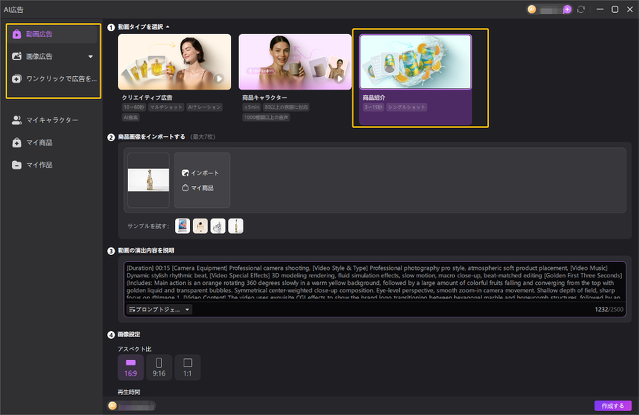Viewport: 640px width, 415px height.
Task: Open the ワンクリックで広告を… one-click ad item
Action: pos(53,79)
